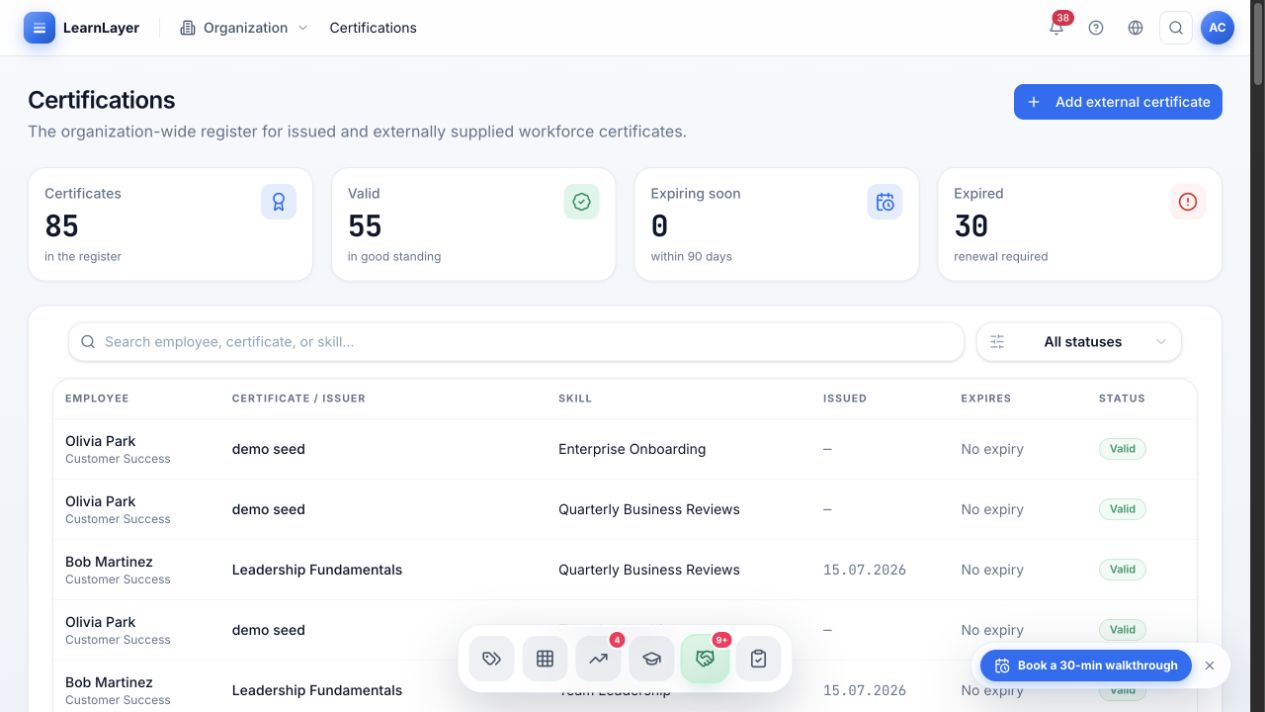The width and height of the screenshot is (1265, 712).
Task: Click Enterprise Onboarding skill cell
Action: tap(632, 449)
